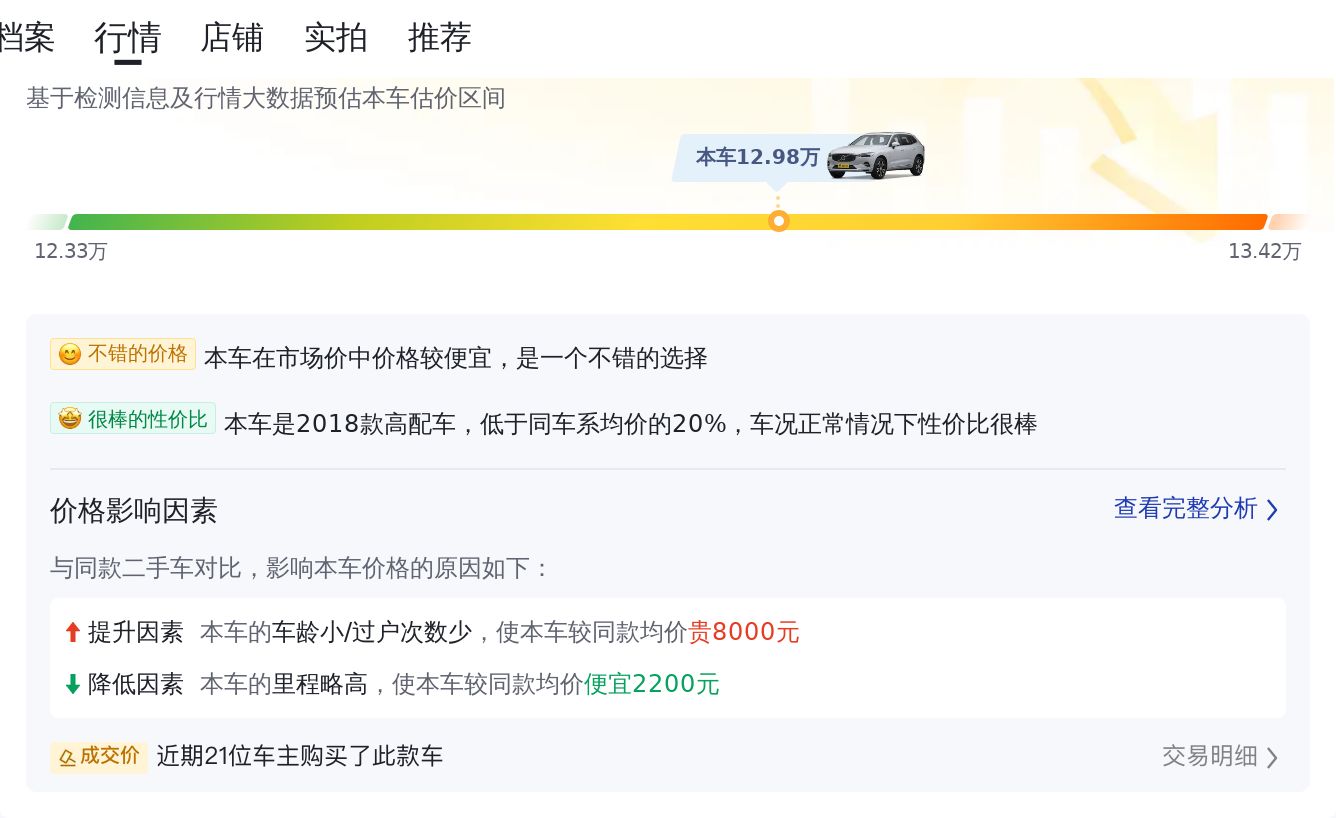Viewport: 1336px width, 818px height.
Task: Click the chevron beside 查看完整分析
Action: (x=1272, y=510)
